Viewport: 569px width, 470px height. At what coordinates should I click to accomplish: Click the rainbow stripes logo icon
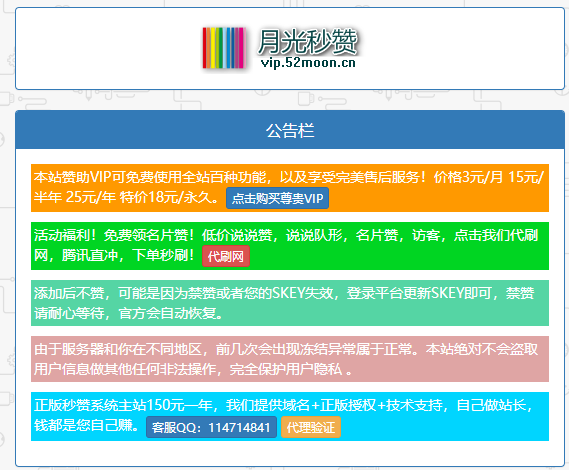224,48
